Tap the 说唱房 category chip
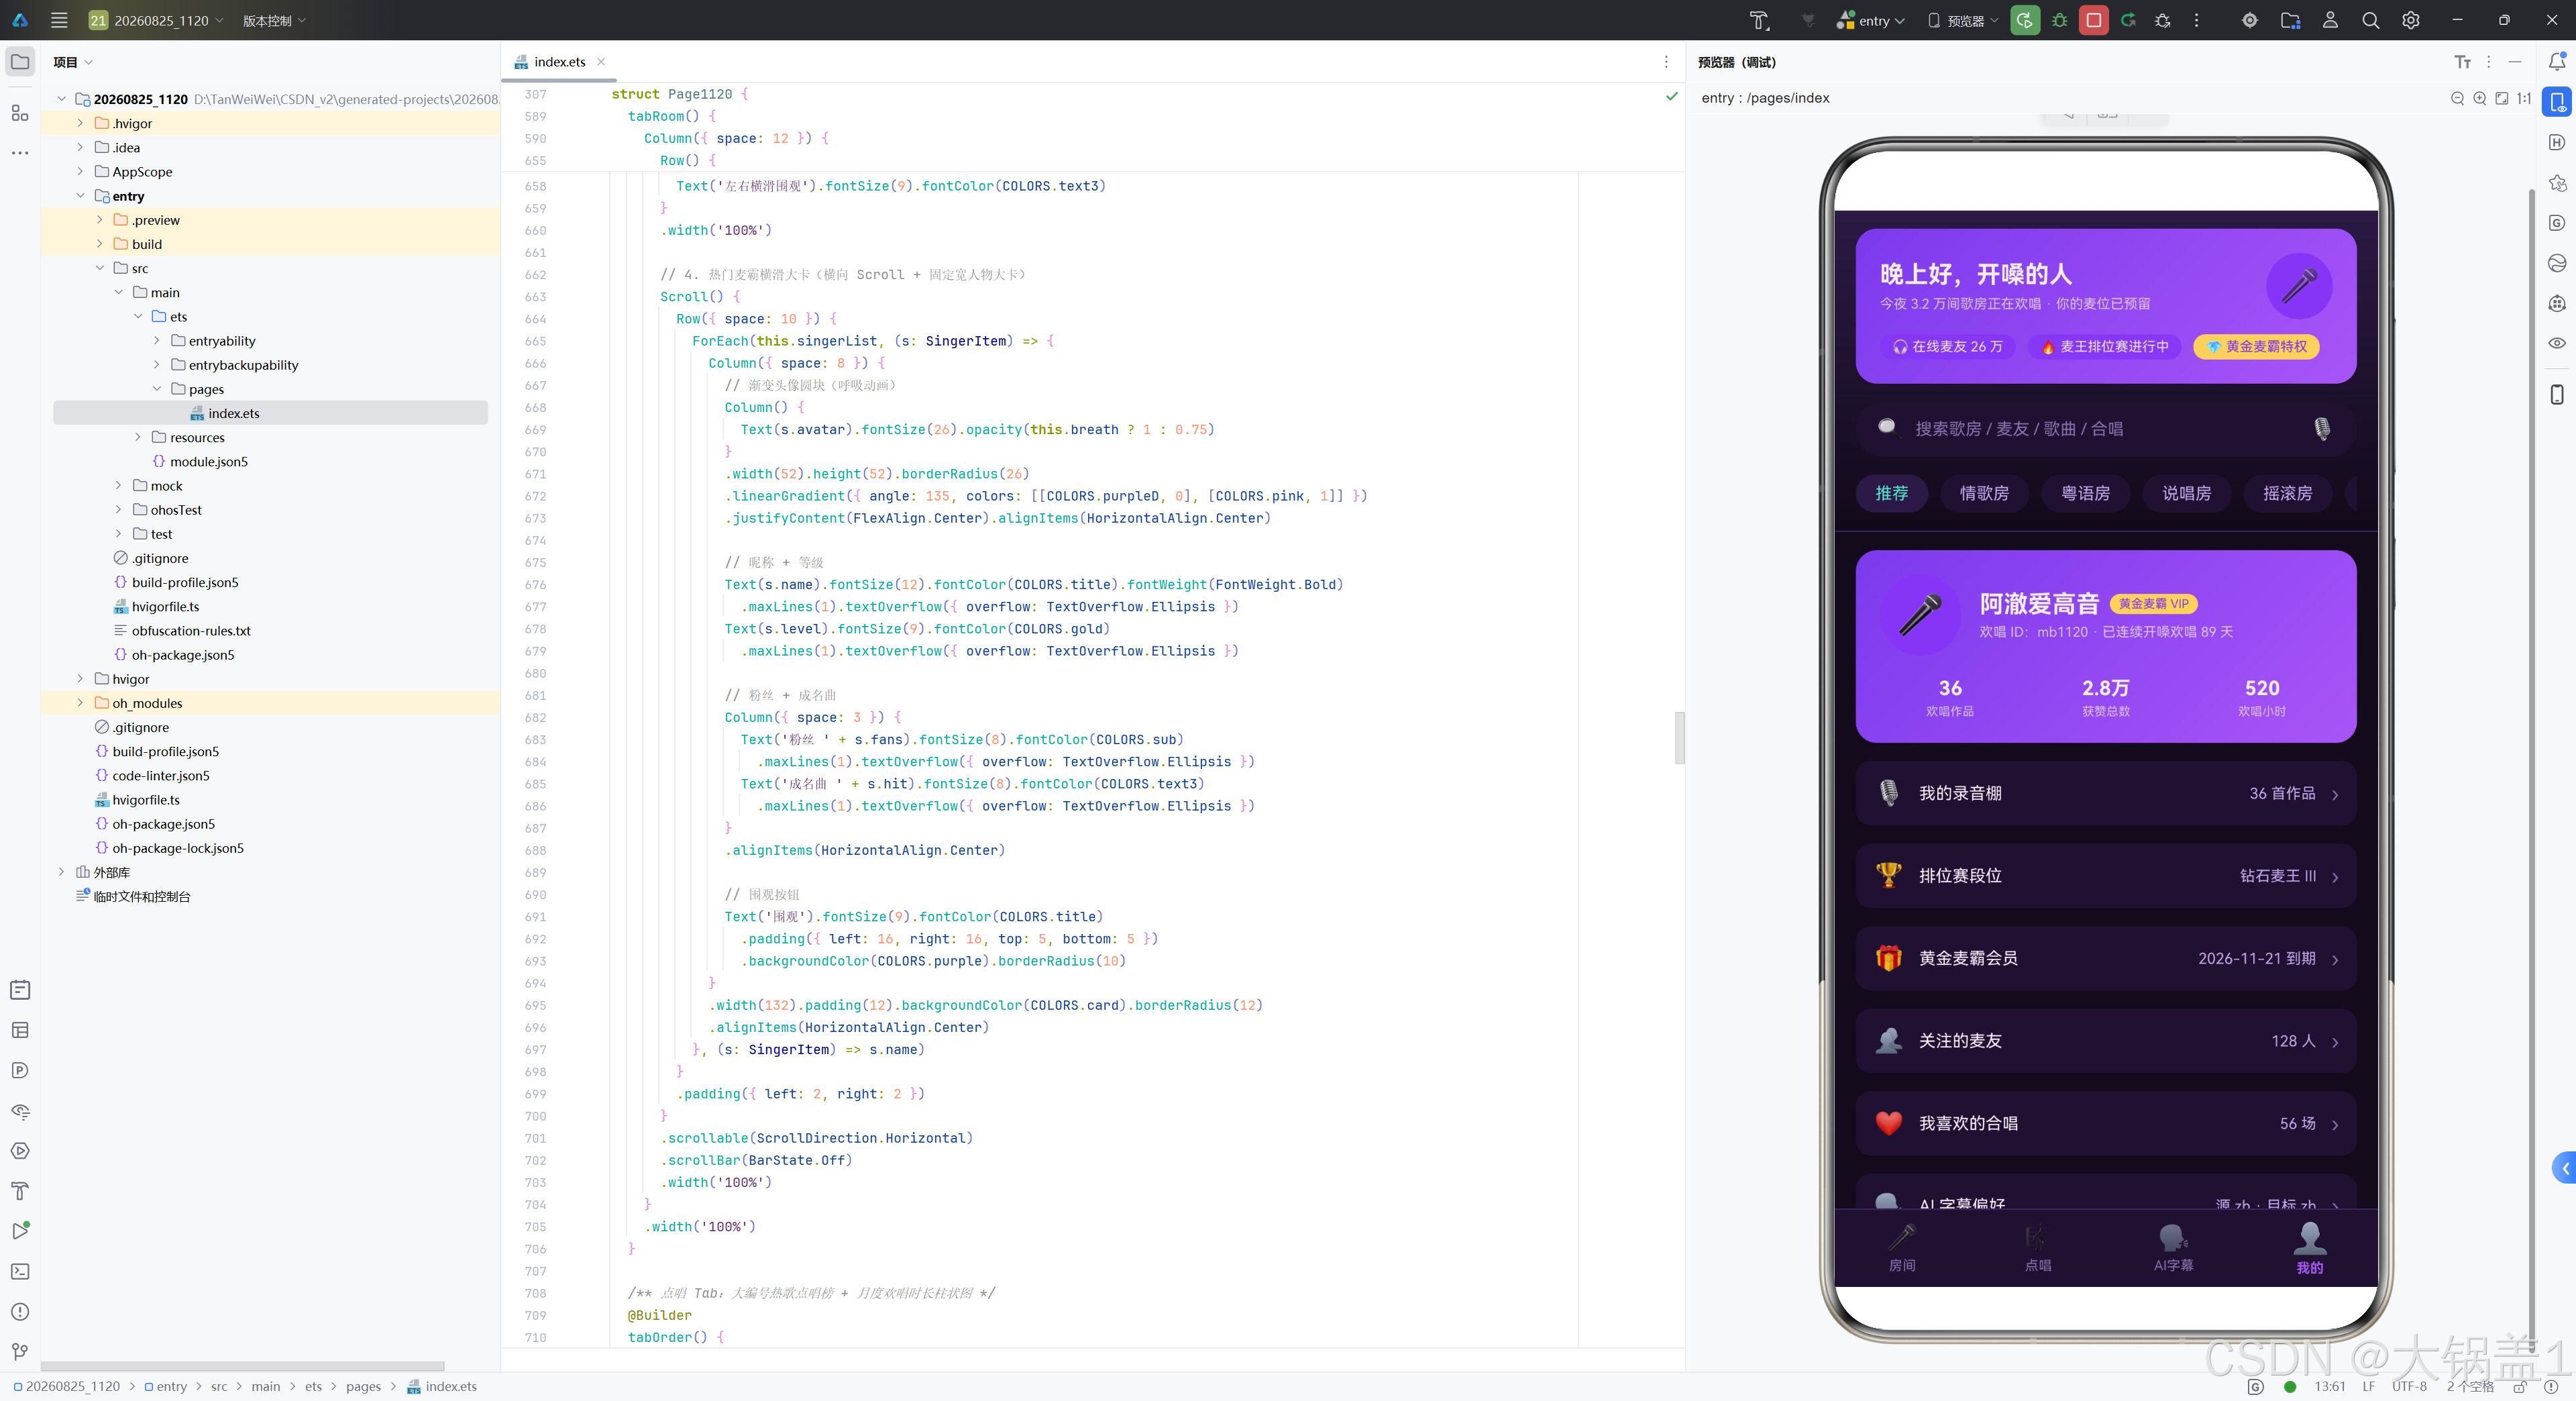 point(2187,493)
